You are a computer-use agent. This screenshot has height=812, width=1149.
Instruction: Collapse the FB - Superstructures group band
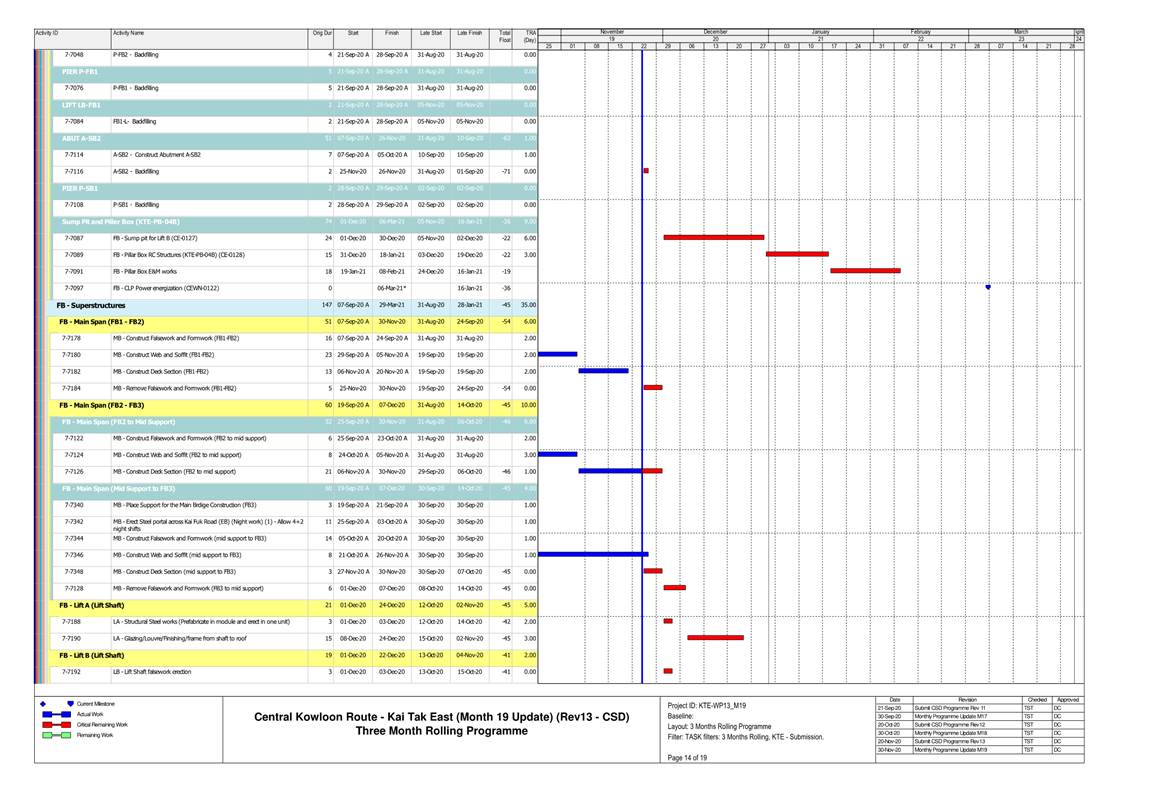(x=92, y=305)
